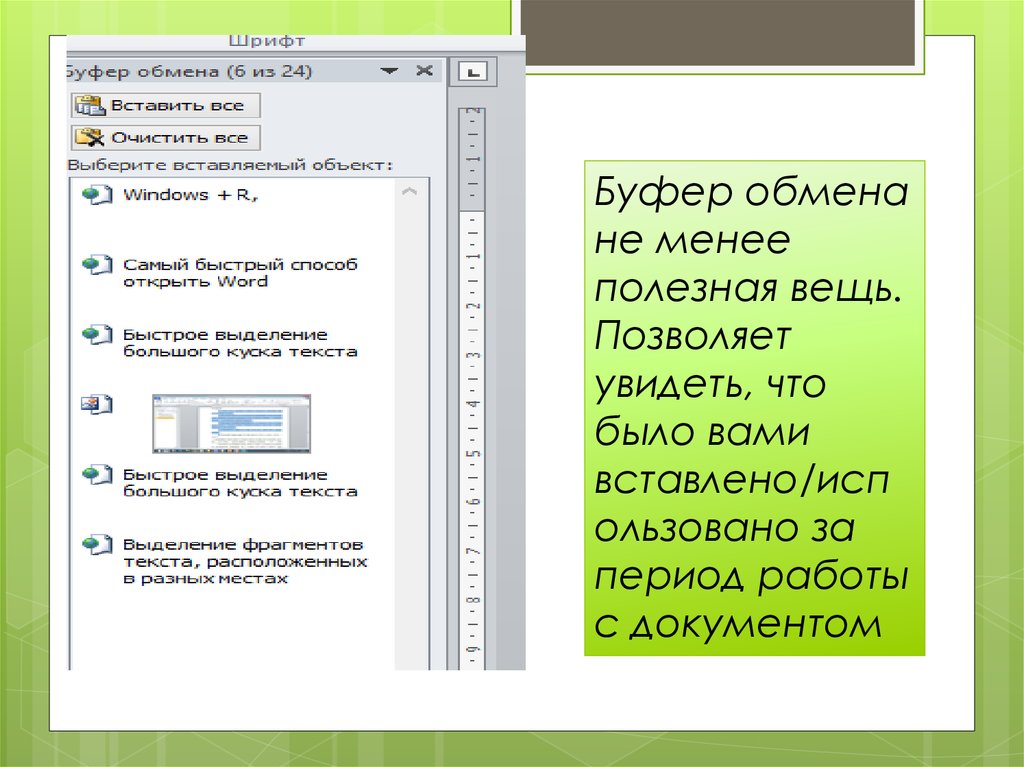Click the icon next to "Самый быстрый способ" item

pyautogui.click(x=97, y=265)
